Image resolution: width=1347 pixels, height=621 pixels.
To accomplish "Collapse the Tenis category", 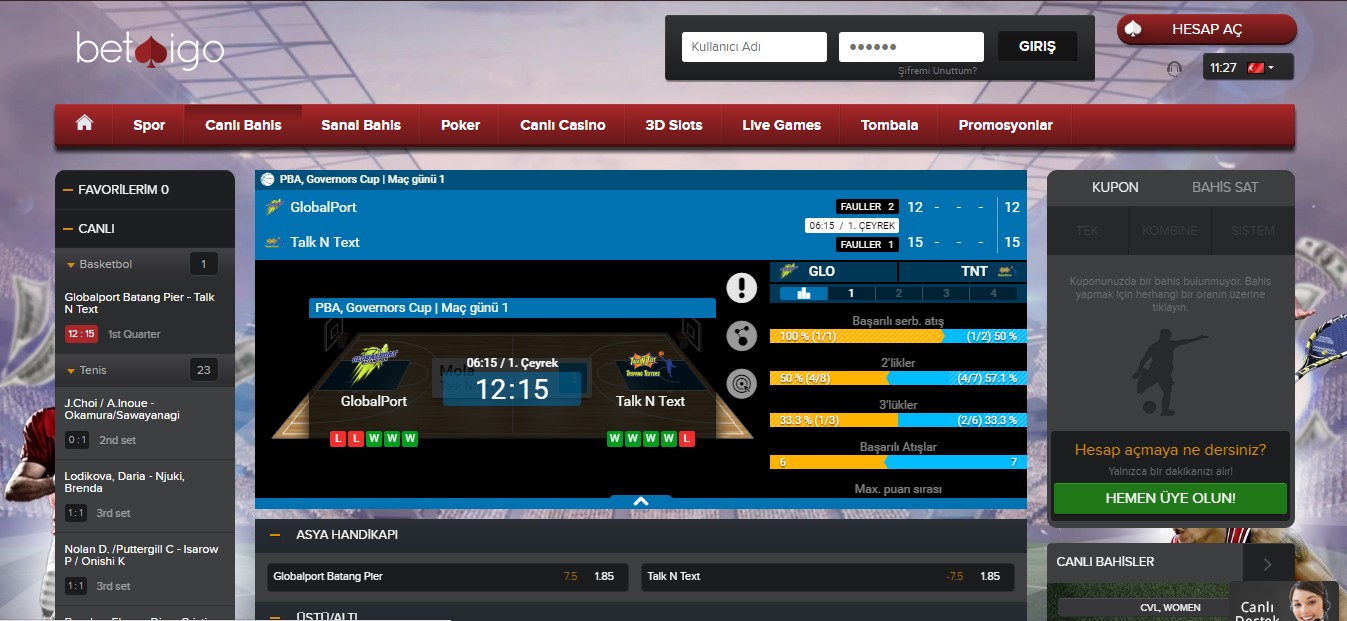I will (x=71, y=371).
